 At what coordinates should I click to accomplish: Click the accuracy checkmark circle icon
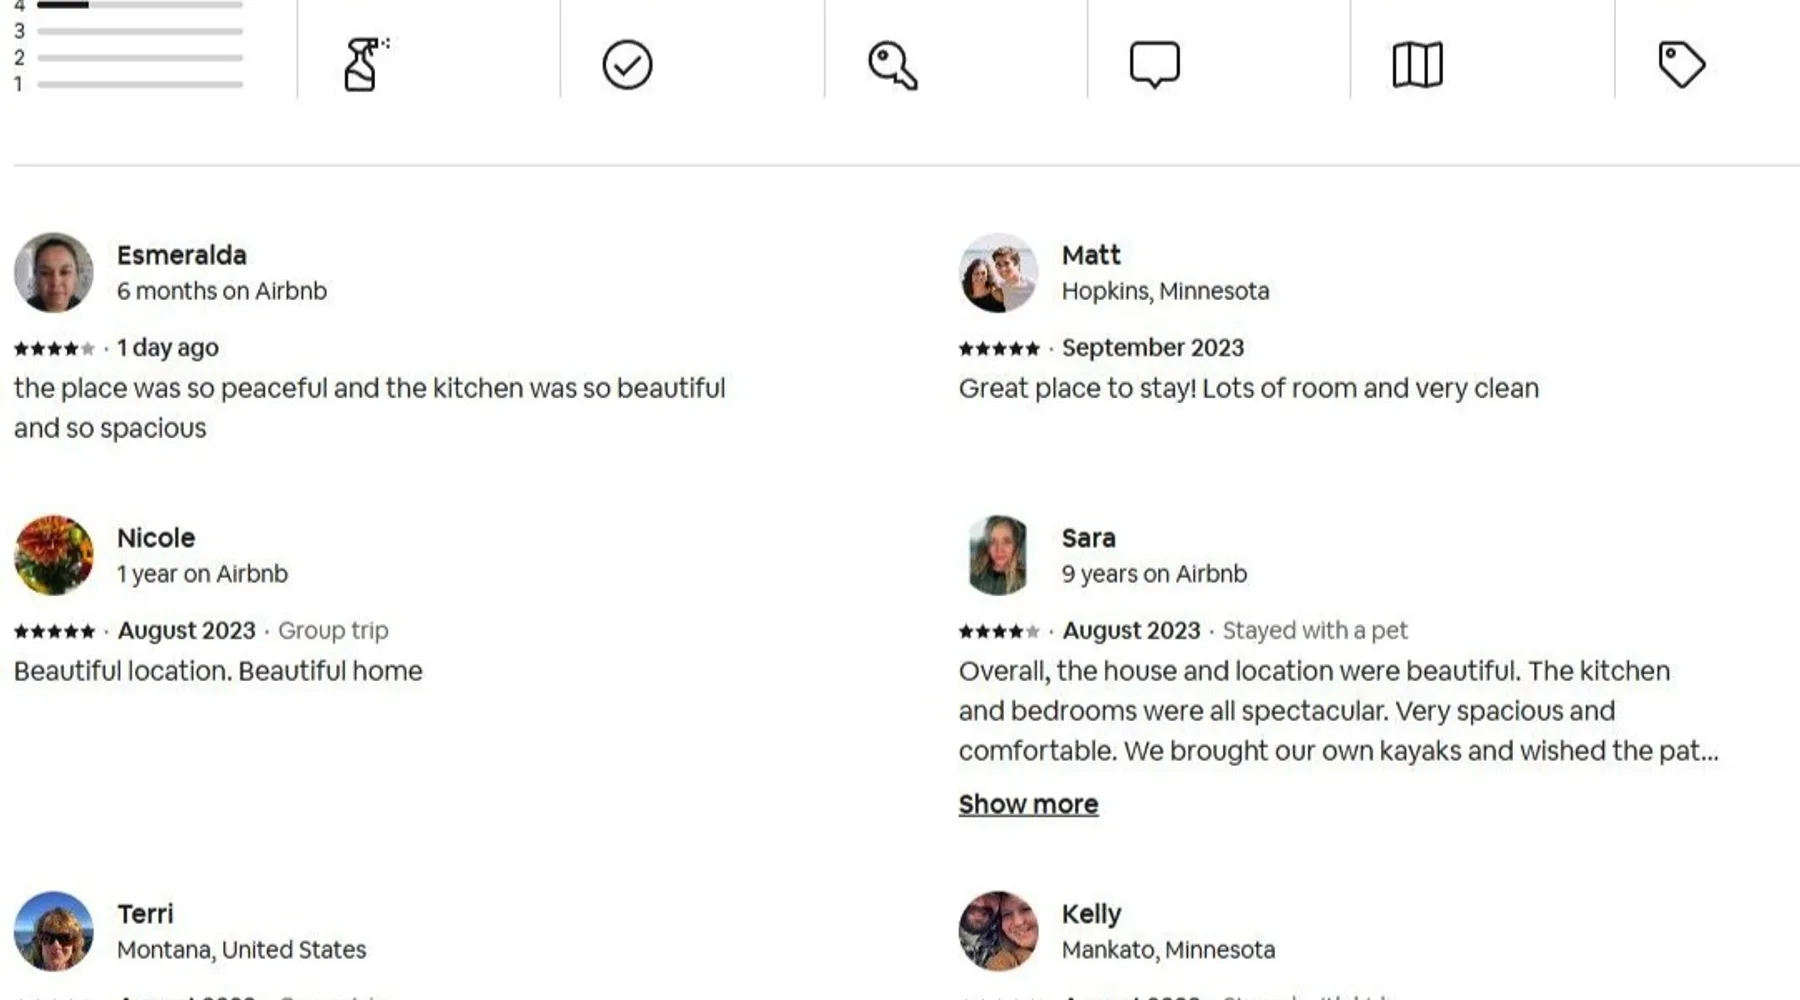tap(627, 65)
